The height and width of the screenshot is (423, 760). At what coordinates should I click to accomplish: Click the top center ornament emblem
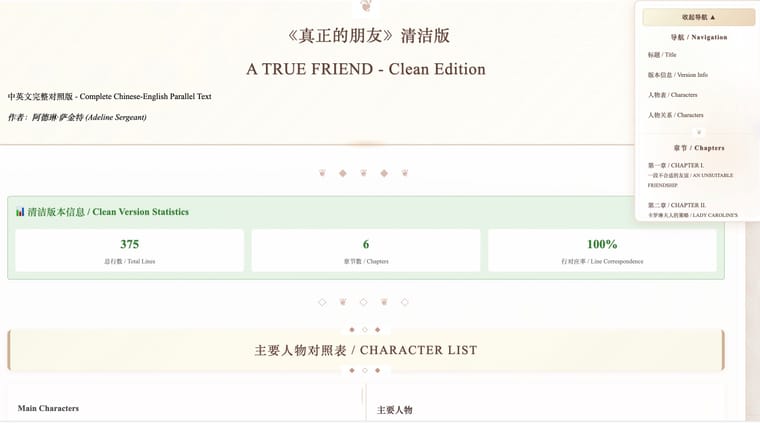[366, 6]
